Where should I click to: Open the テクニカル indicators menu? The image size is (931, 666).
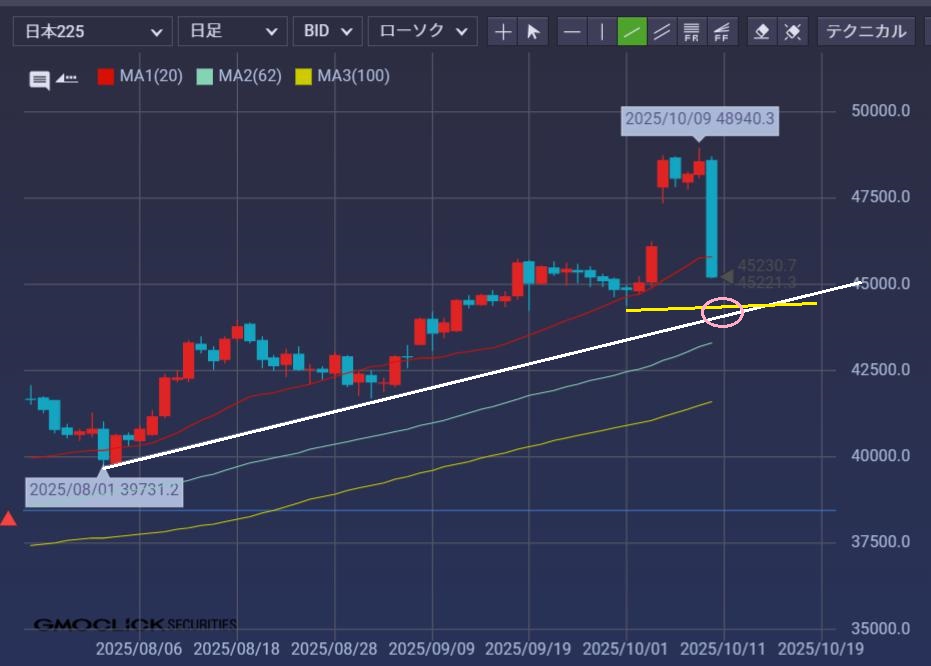click(x=866, y=32)
